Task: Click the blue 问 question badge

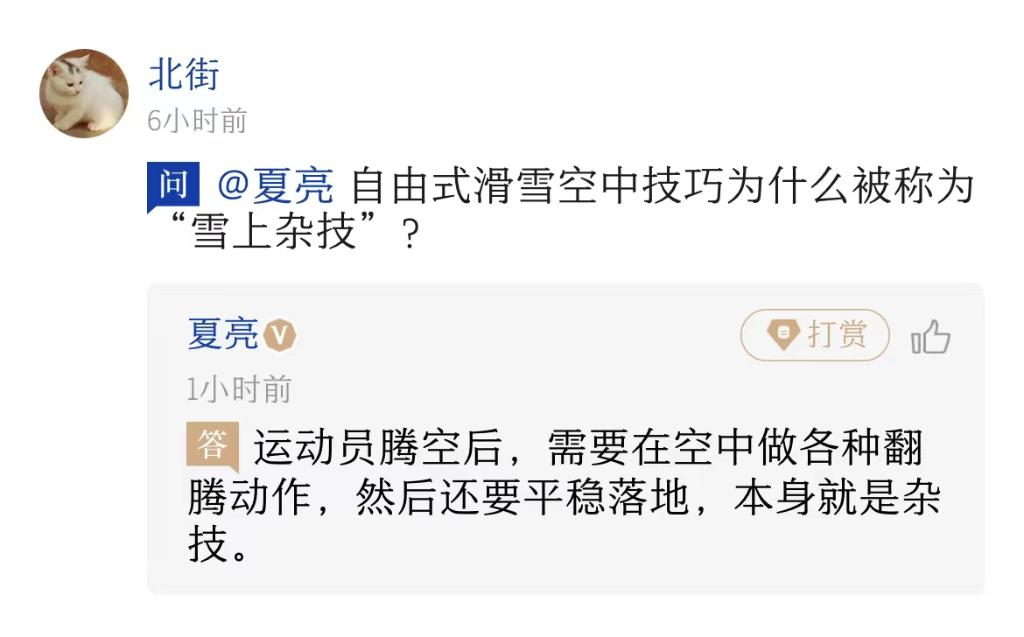Action: tap(174, 186)
